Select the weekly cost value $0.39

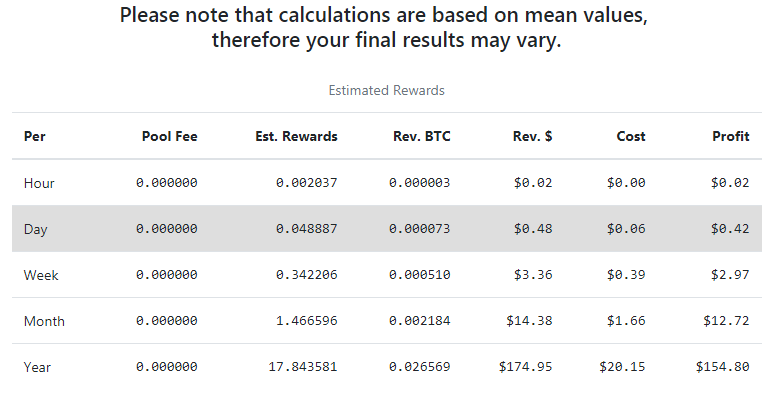coord(626,275)
